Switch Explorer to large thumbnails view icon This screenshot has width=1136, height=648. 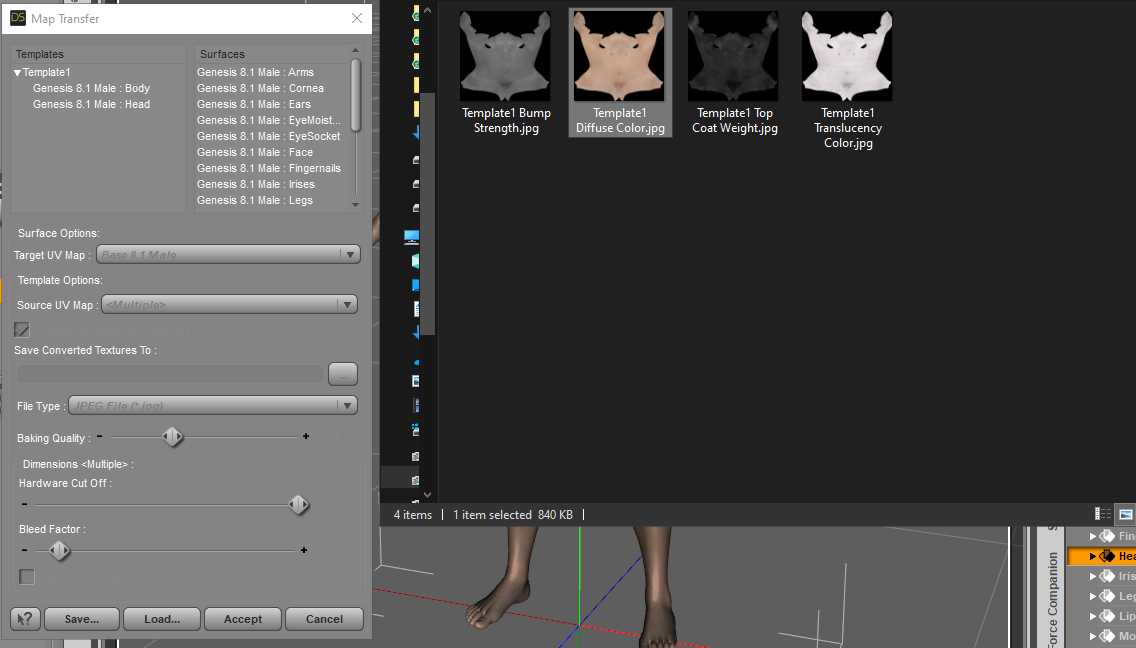[1125, 514]
